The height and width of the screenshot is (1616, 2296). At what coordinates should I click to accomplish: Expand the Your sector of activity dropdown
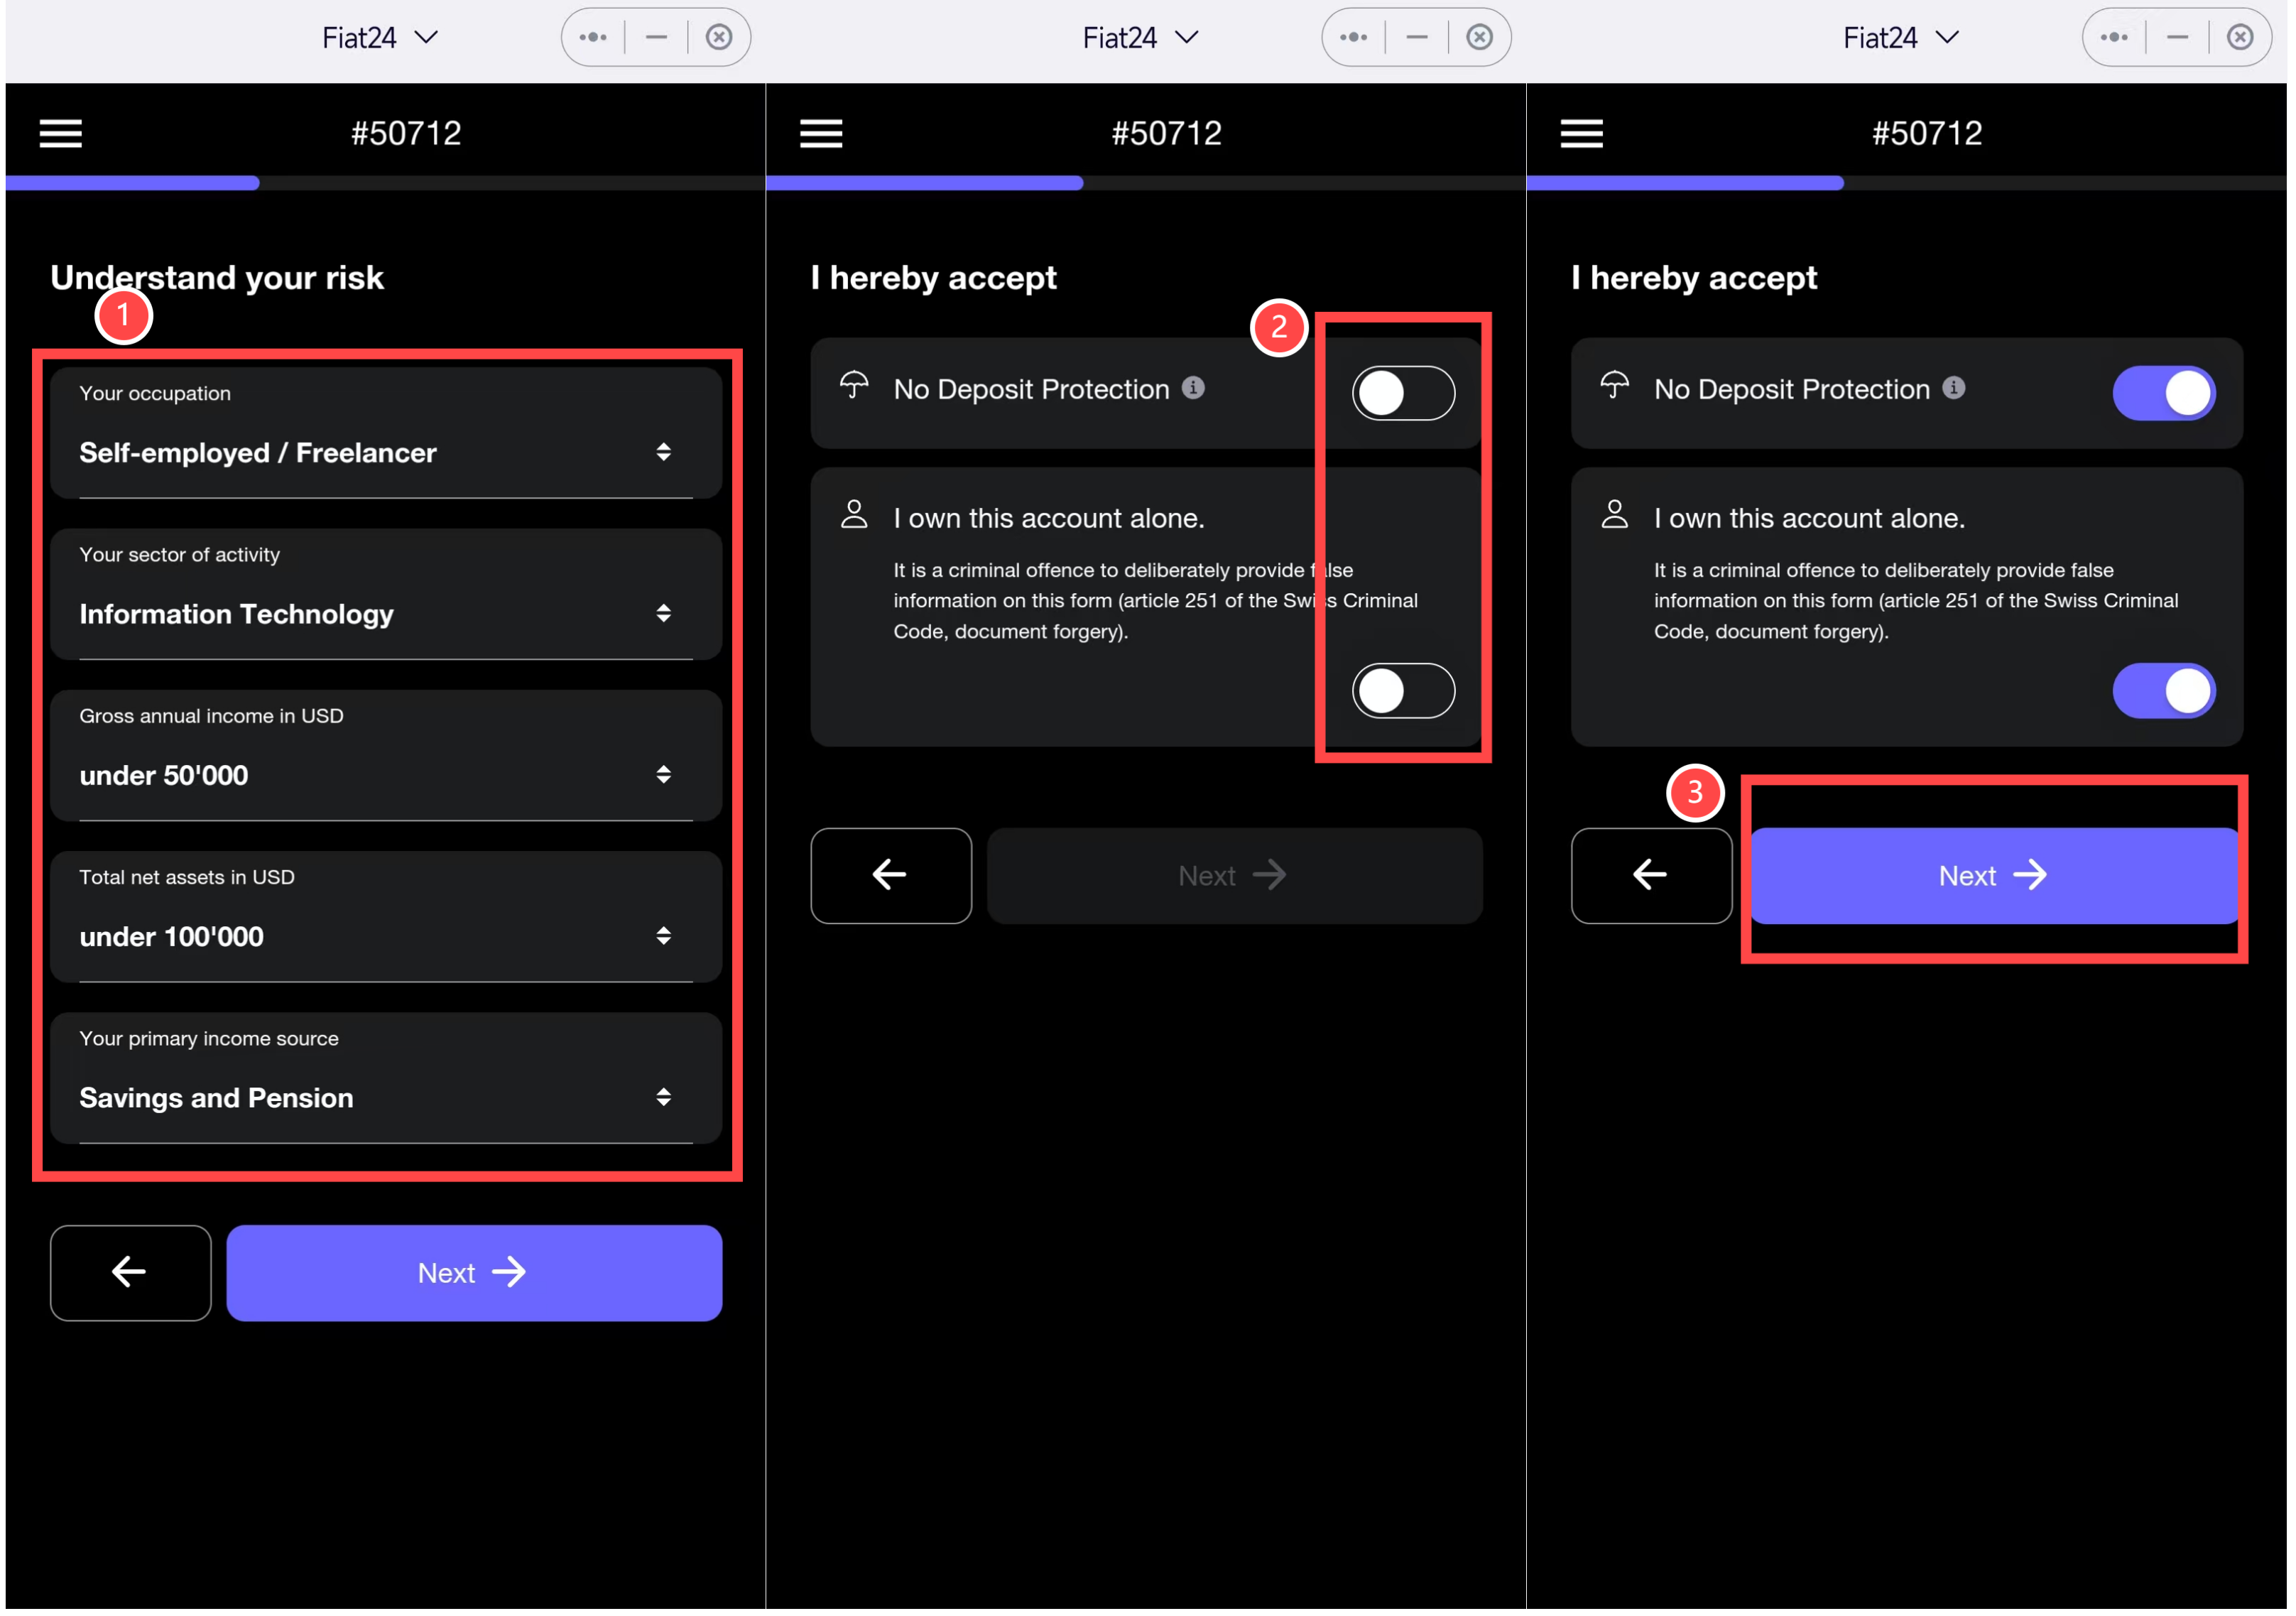click(x=378, y=614)
